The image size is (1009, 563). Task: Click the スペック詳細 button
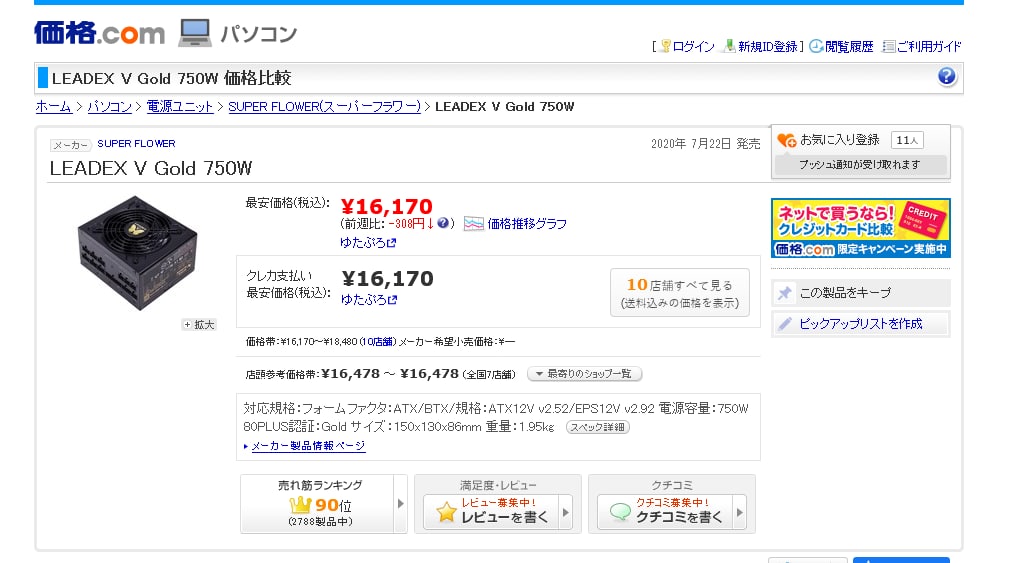(598, 427)
